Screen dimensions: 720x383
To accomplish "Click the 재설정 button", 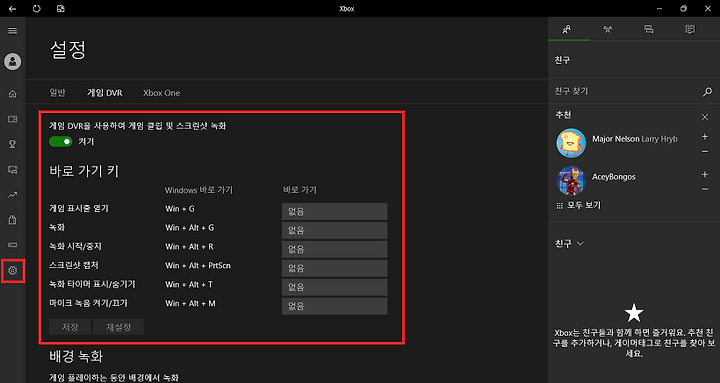I will 118,327.
